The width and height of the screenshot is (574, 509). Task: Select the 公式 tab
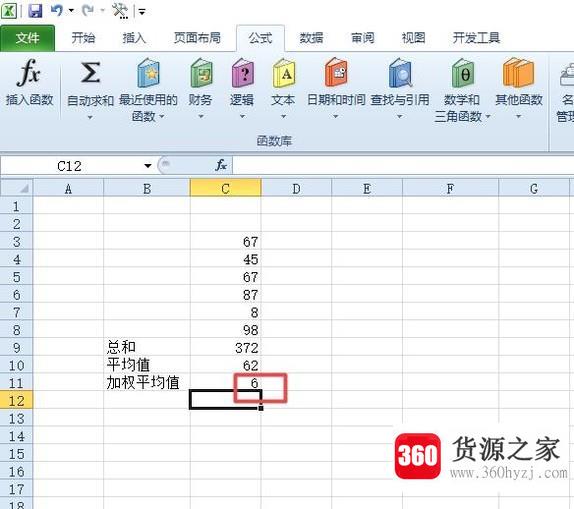tap(260, 38)
